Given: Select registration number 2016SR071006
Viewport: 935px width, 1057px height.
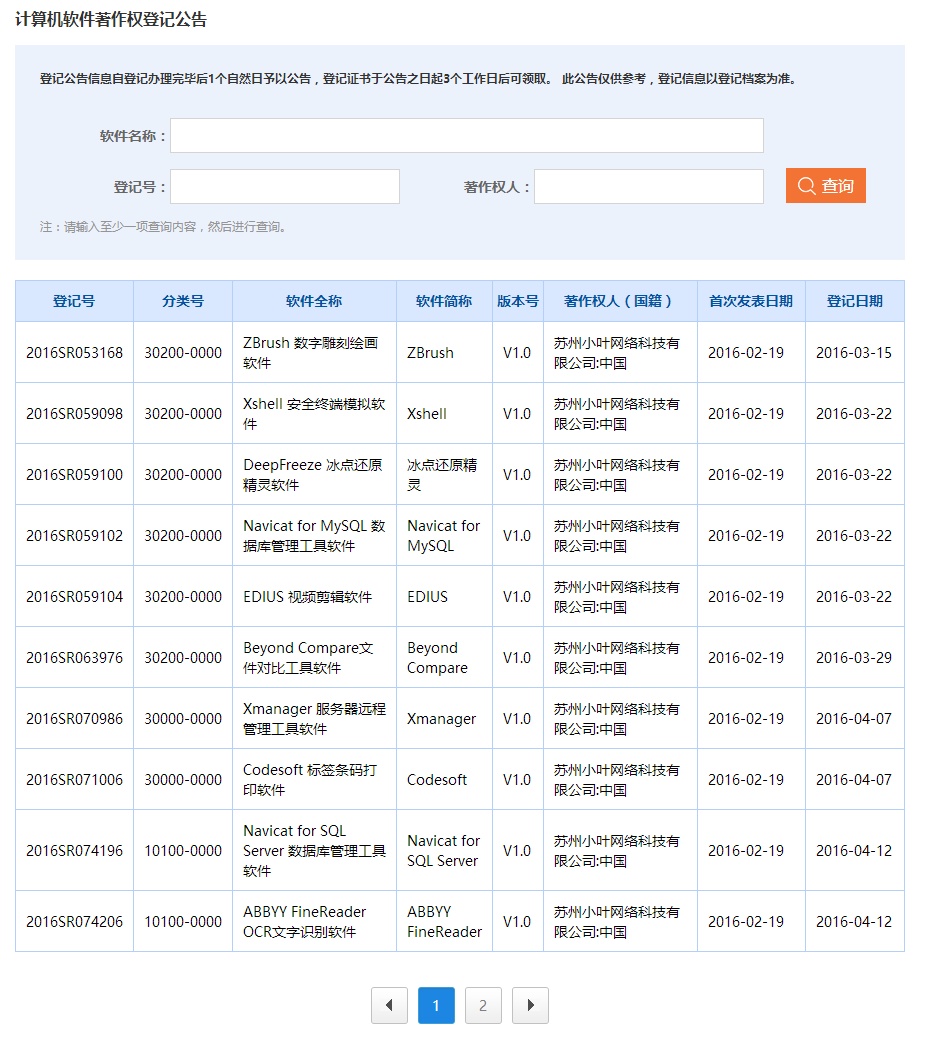Looking at the screenshot, I should (x=74, y=780).
